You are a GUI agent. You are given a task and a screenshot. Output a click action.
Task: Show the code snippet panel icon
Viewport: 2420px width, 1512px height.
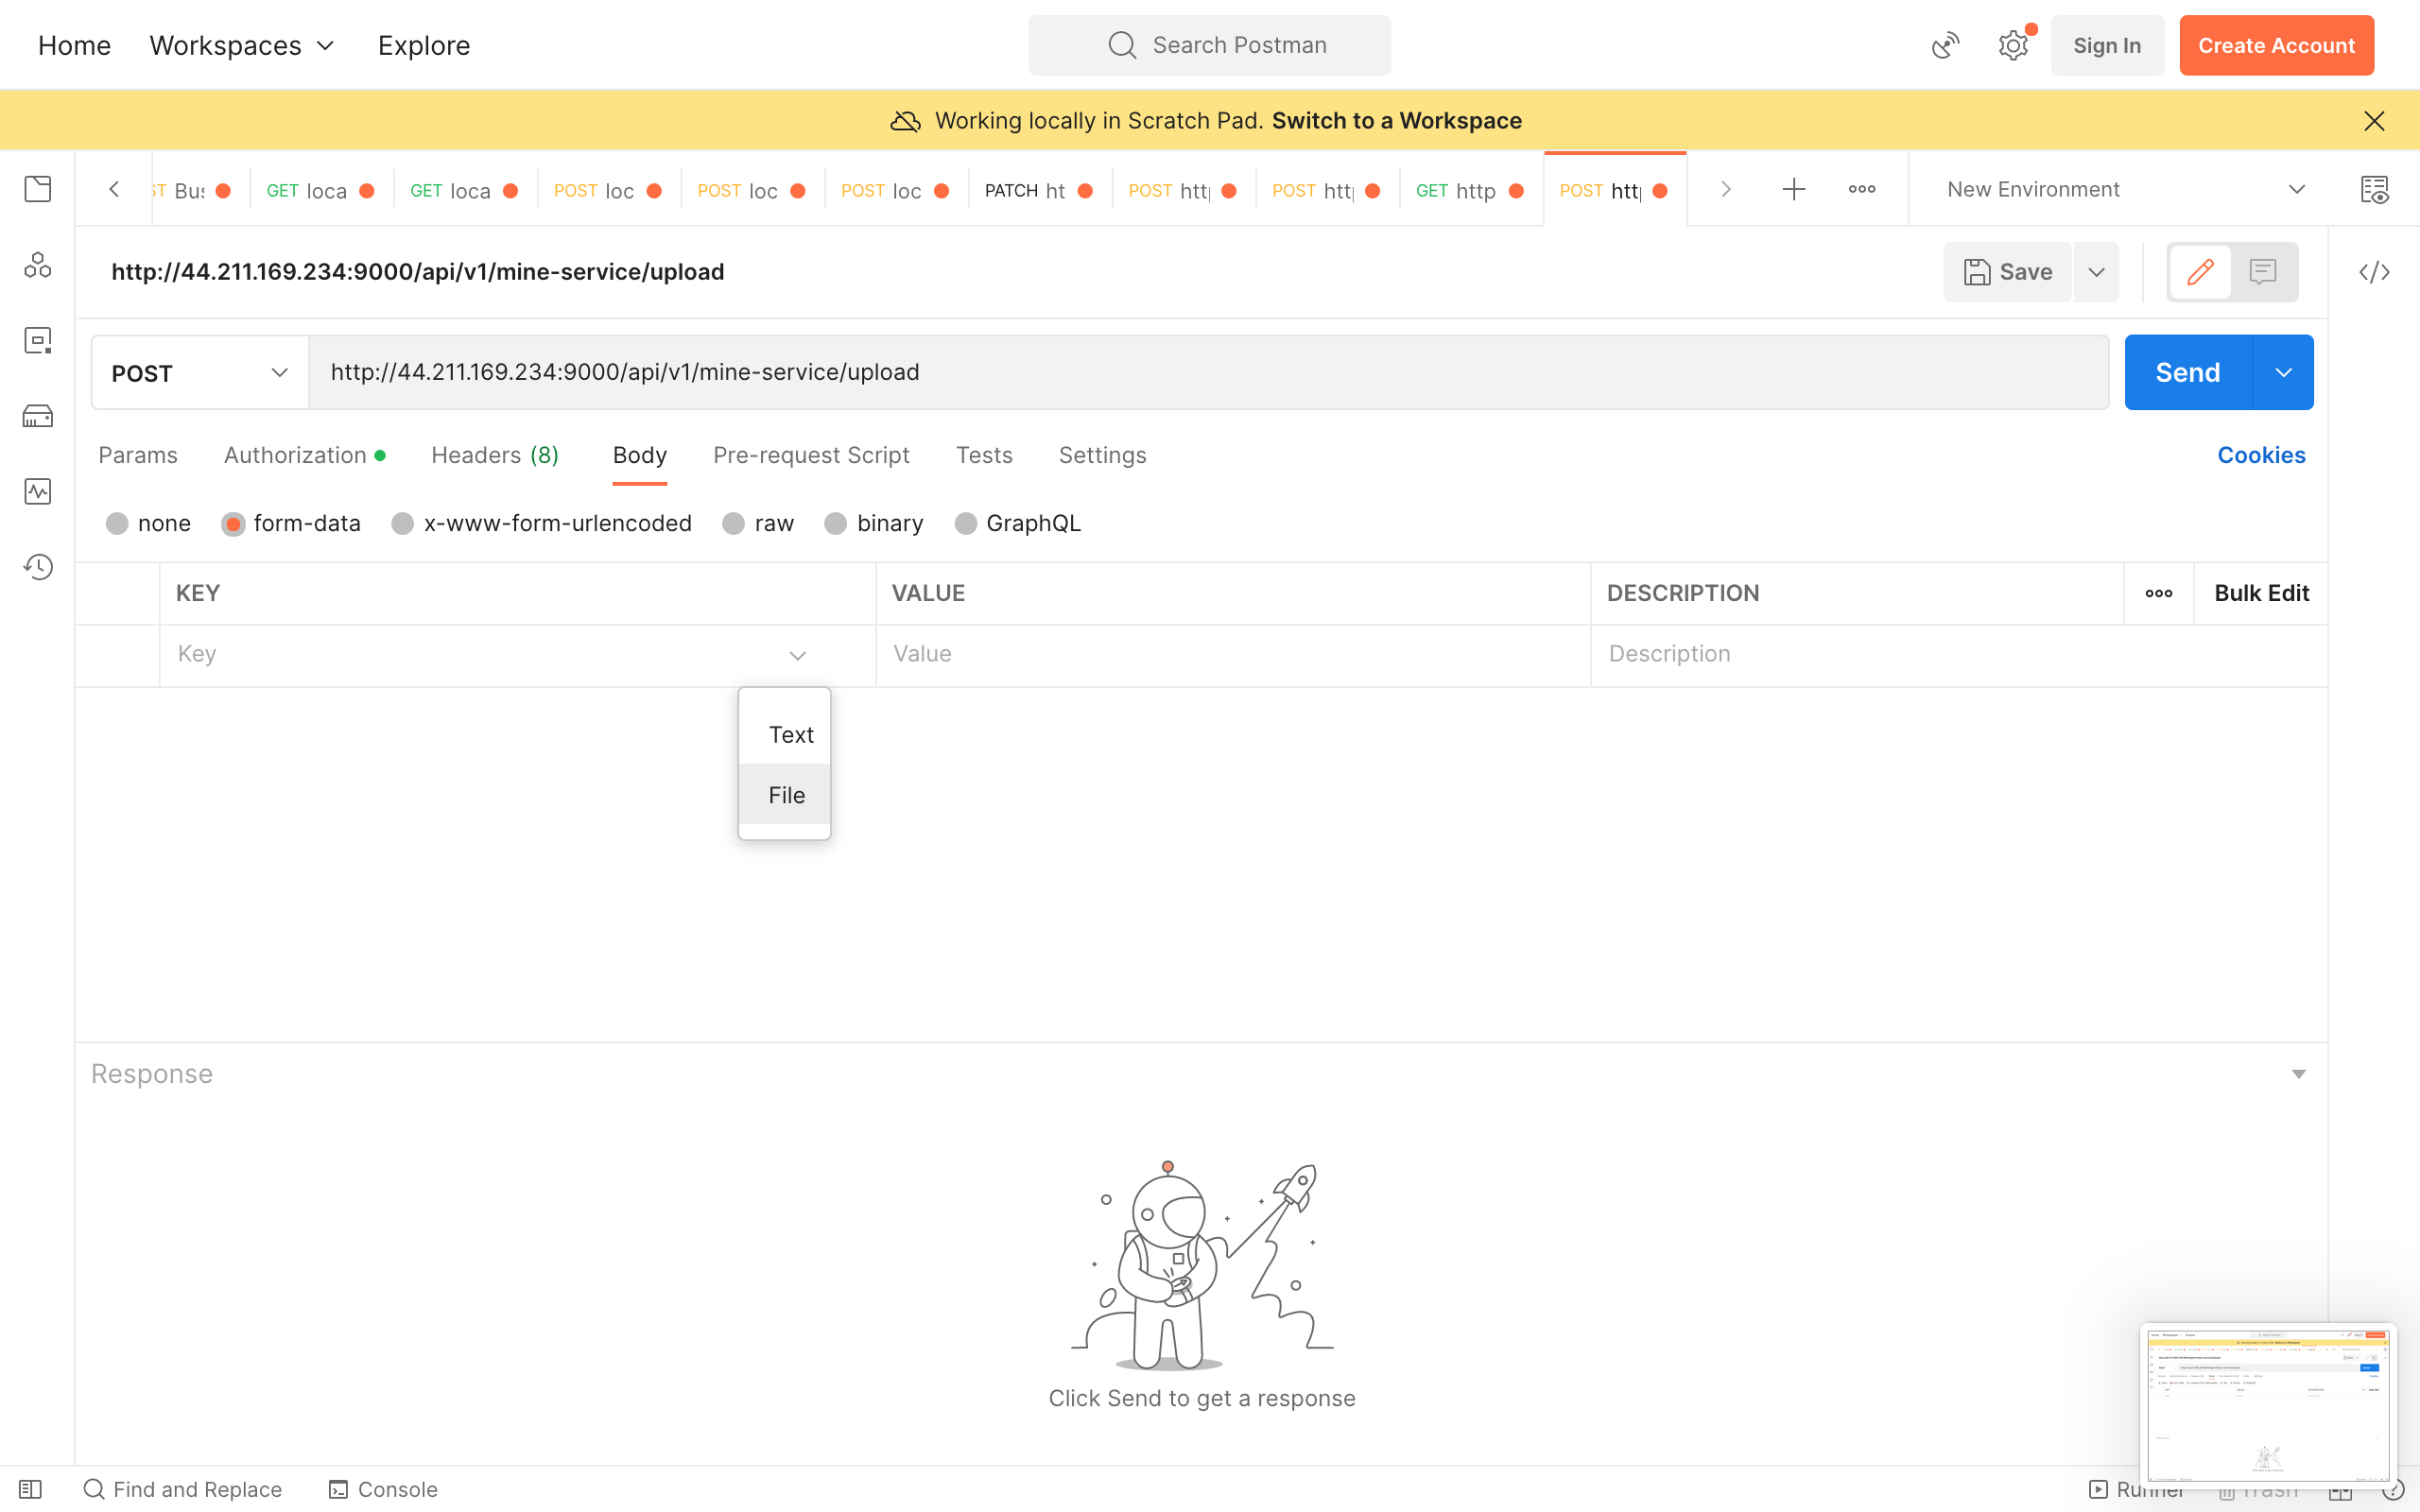point(2374,272)
